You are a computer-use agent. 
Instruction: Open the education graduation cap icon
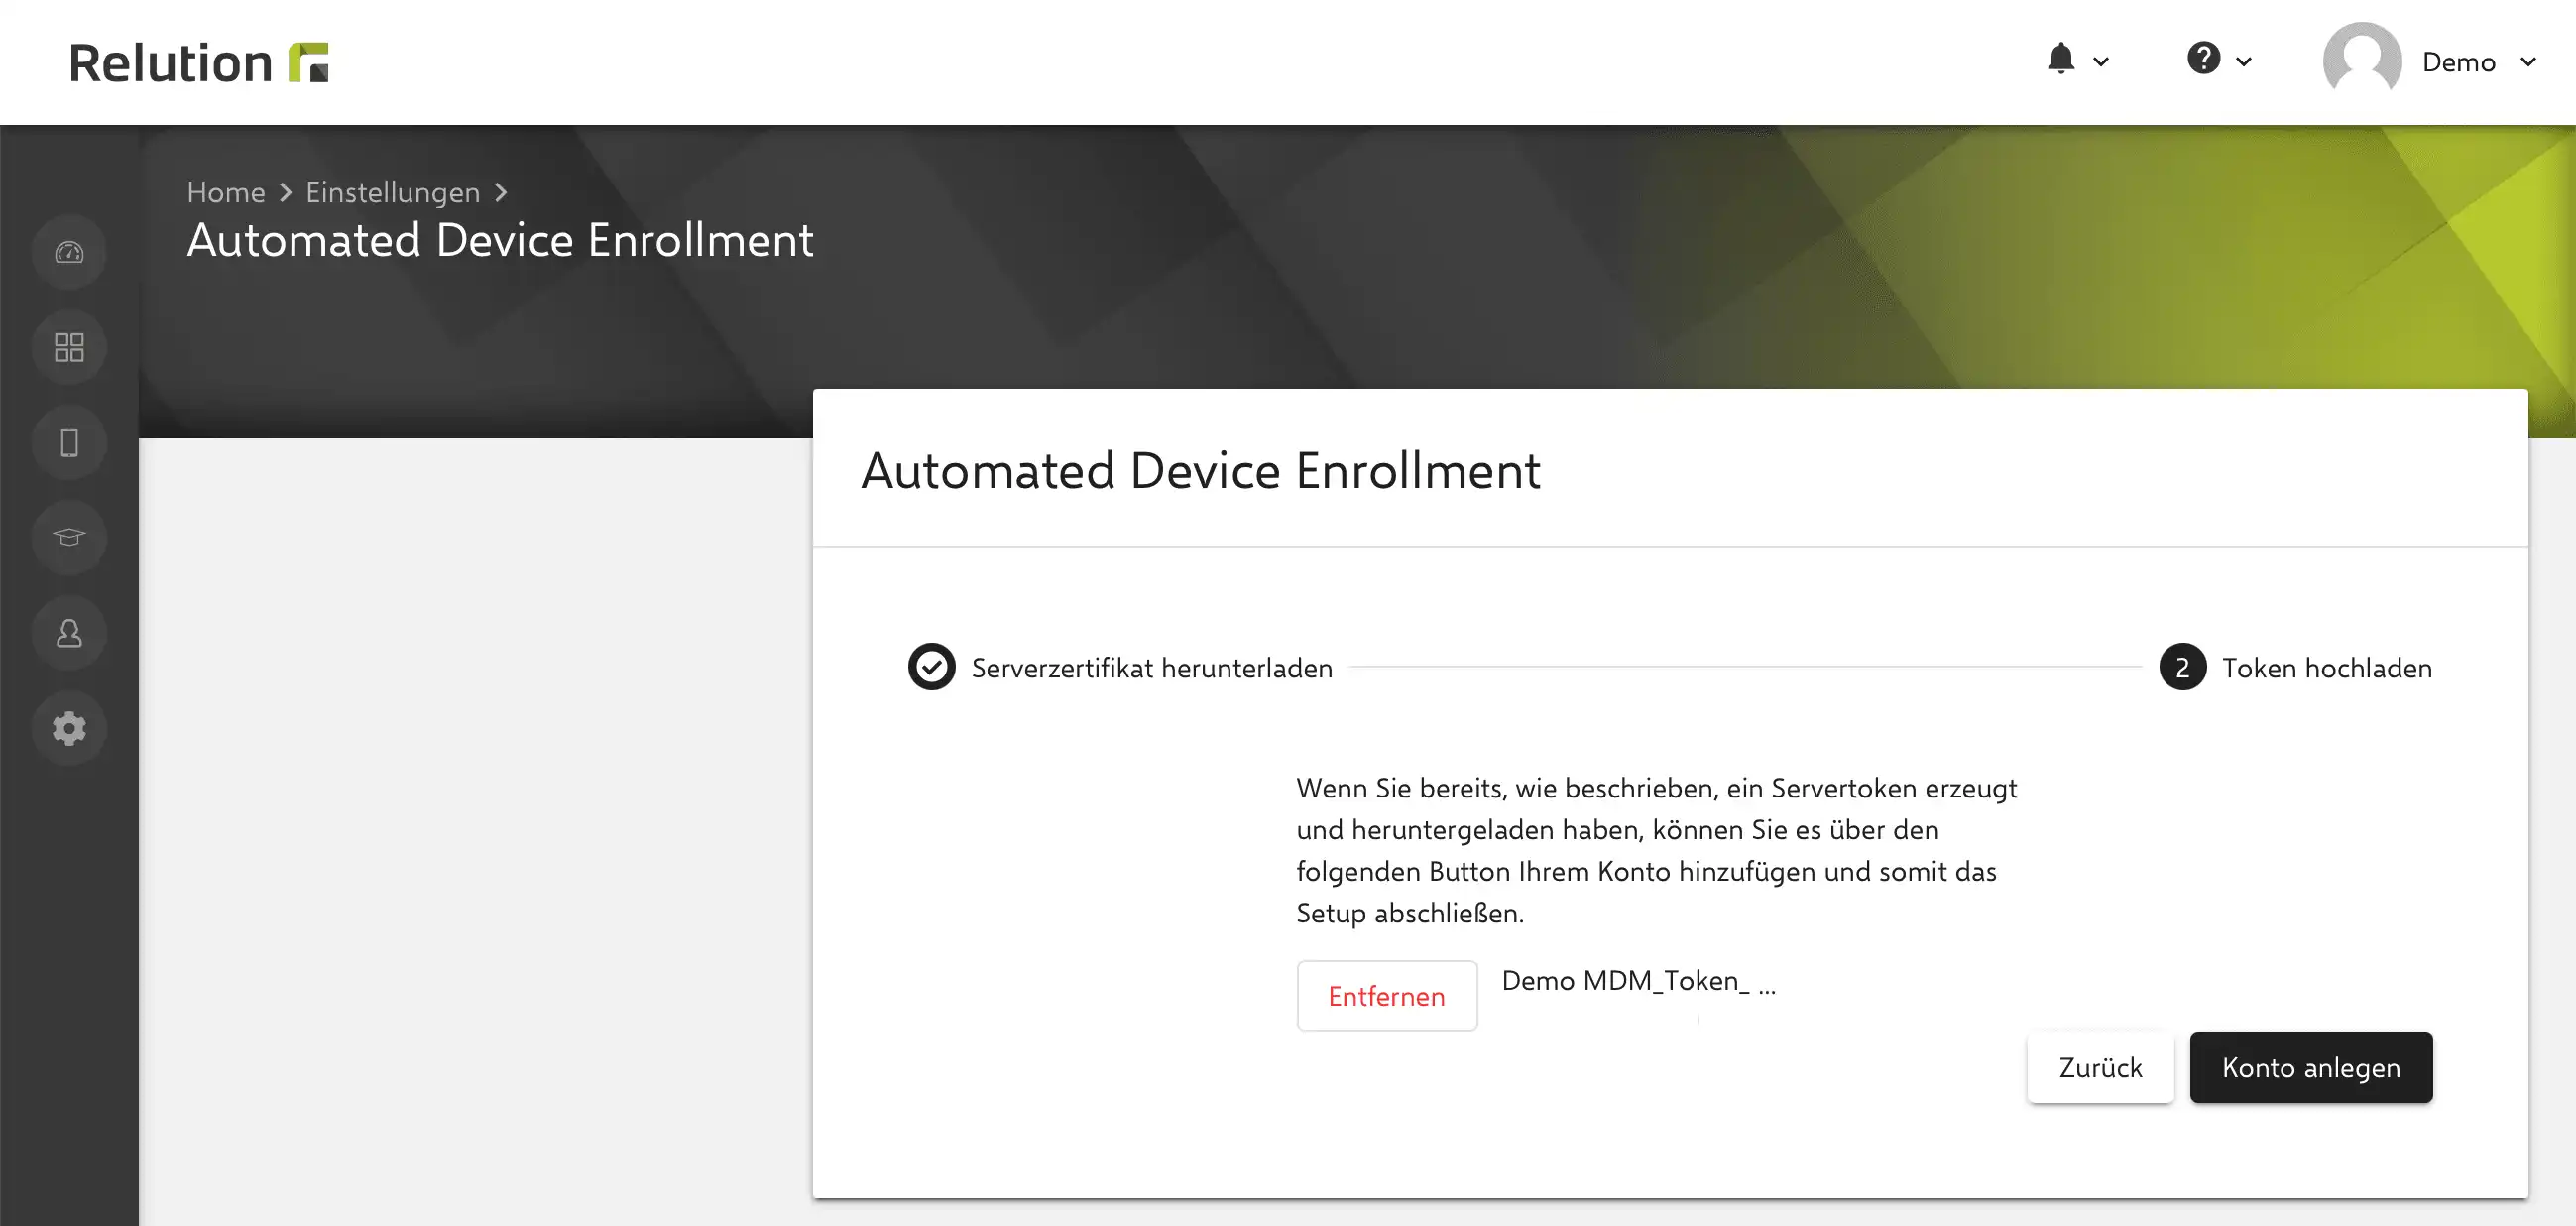coord(69,537)
